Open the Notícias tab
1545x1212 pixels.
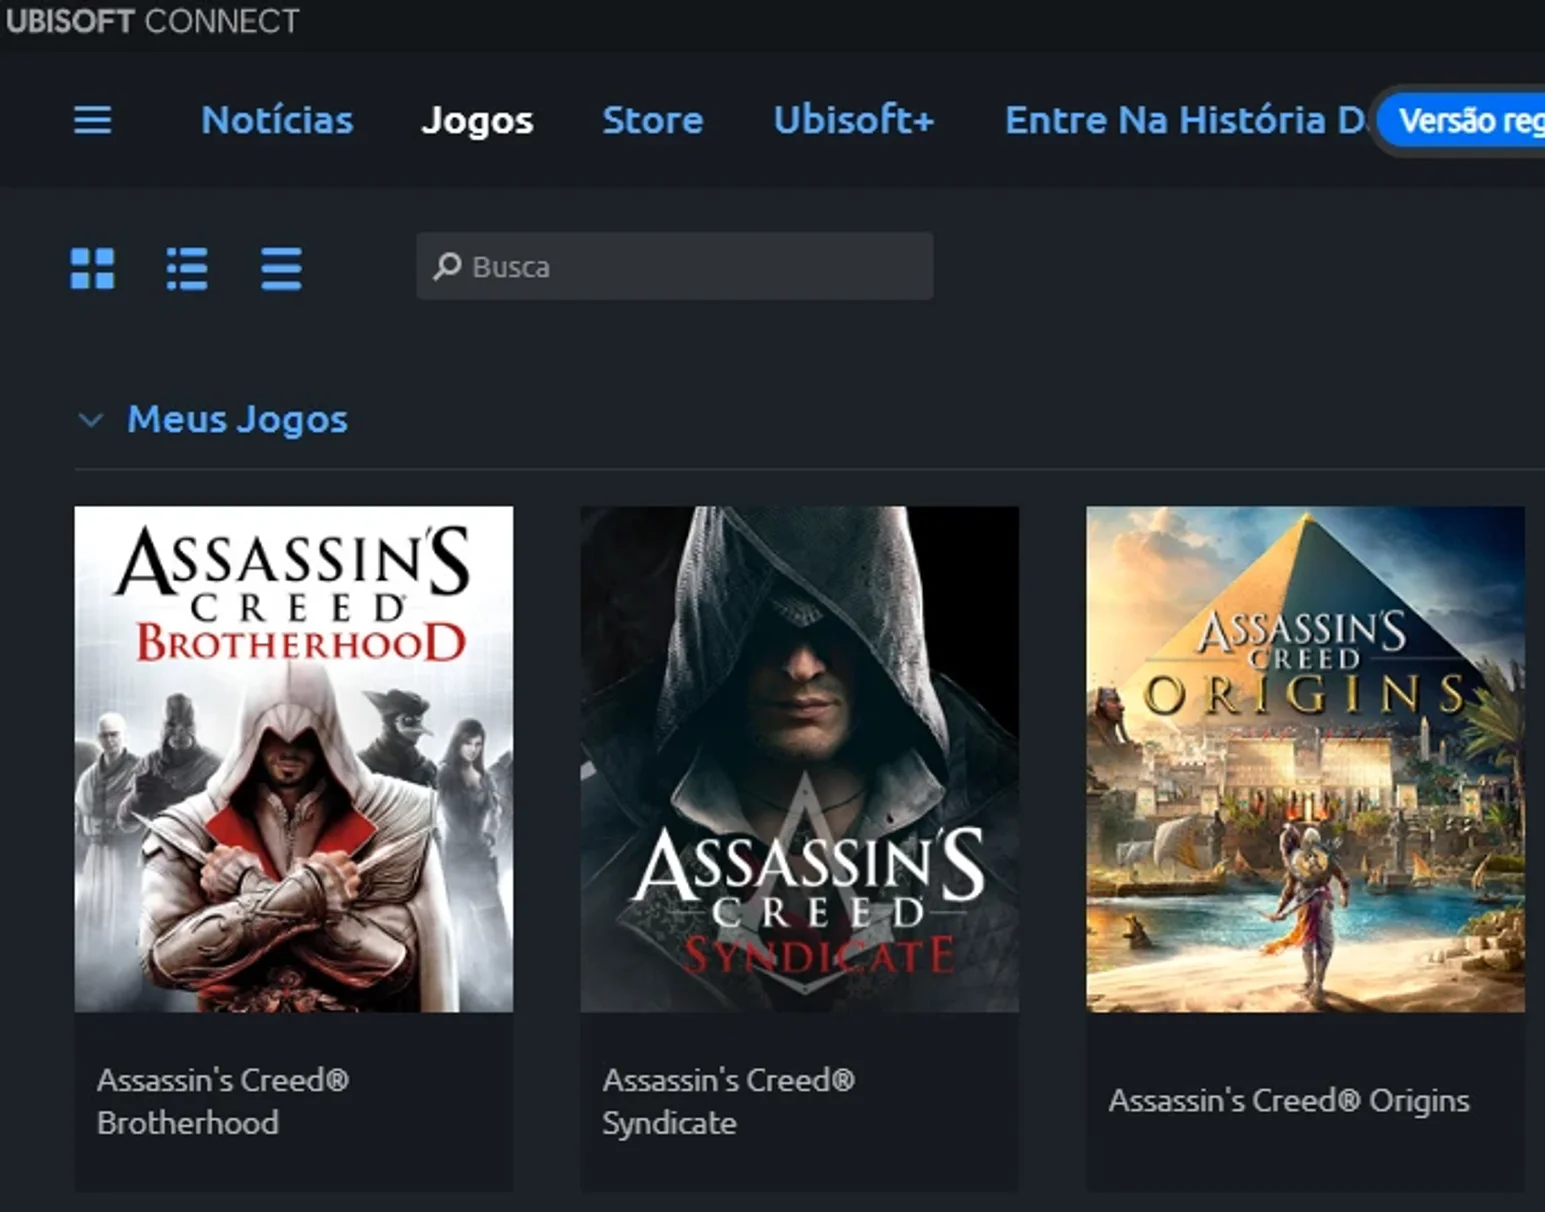(x=277, y=120)
